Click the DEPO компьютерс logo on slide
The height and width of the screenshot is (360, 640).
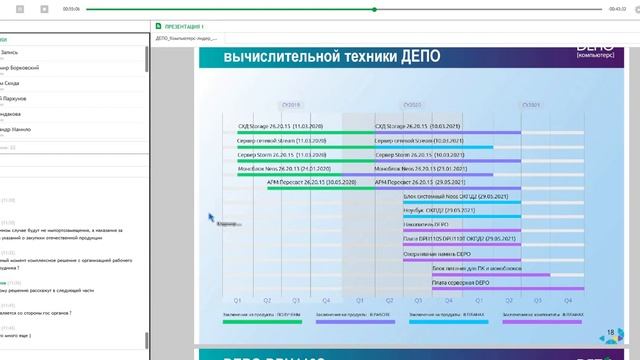(x=596, y=52)
